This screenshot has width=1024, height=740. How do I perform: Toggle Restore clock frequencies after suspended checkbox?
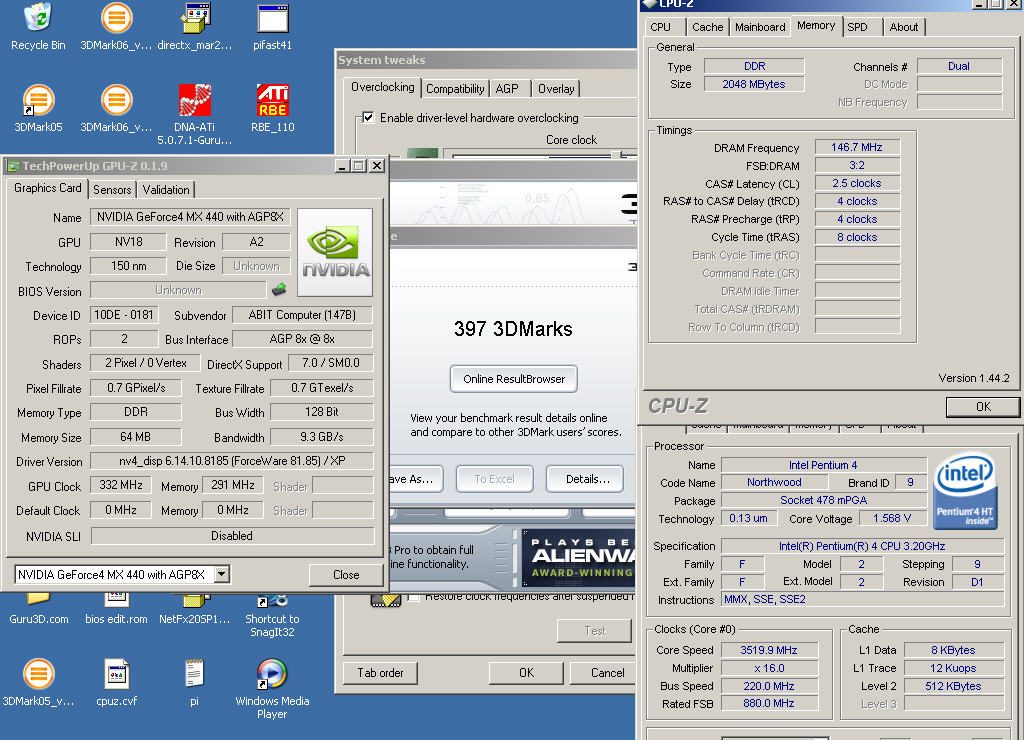[413, 597]
